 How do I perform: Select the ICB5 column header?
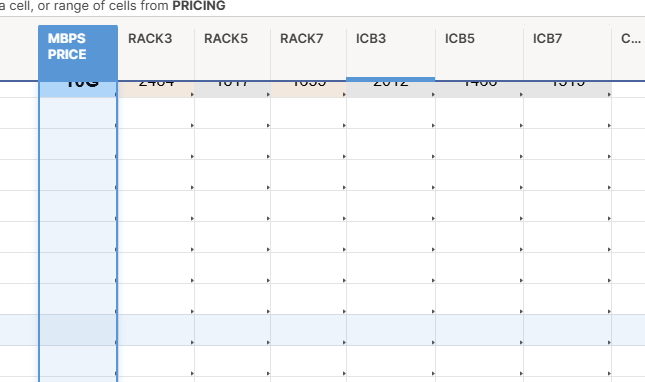[x=479, y=53]
